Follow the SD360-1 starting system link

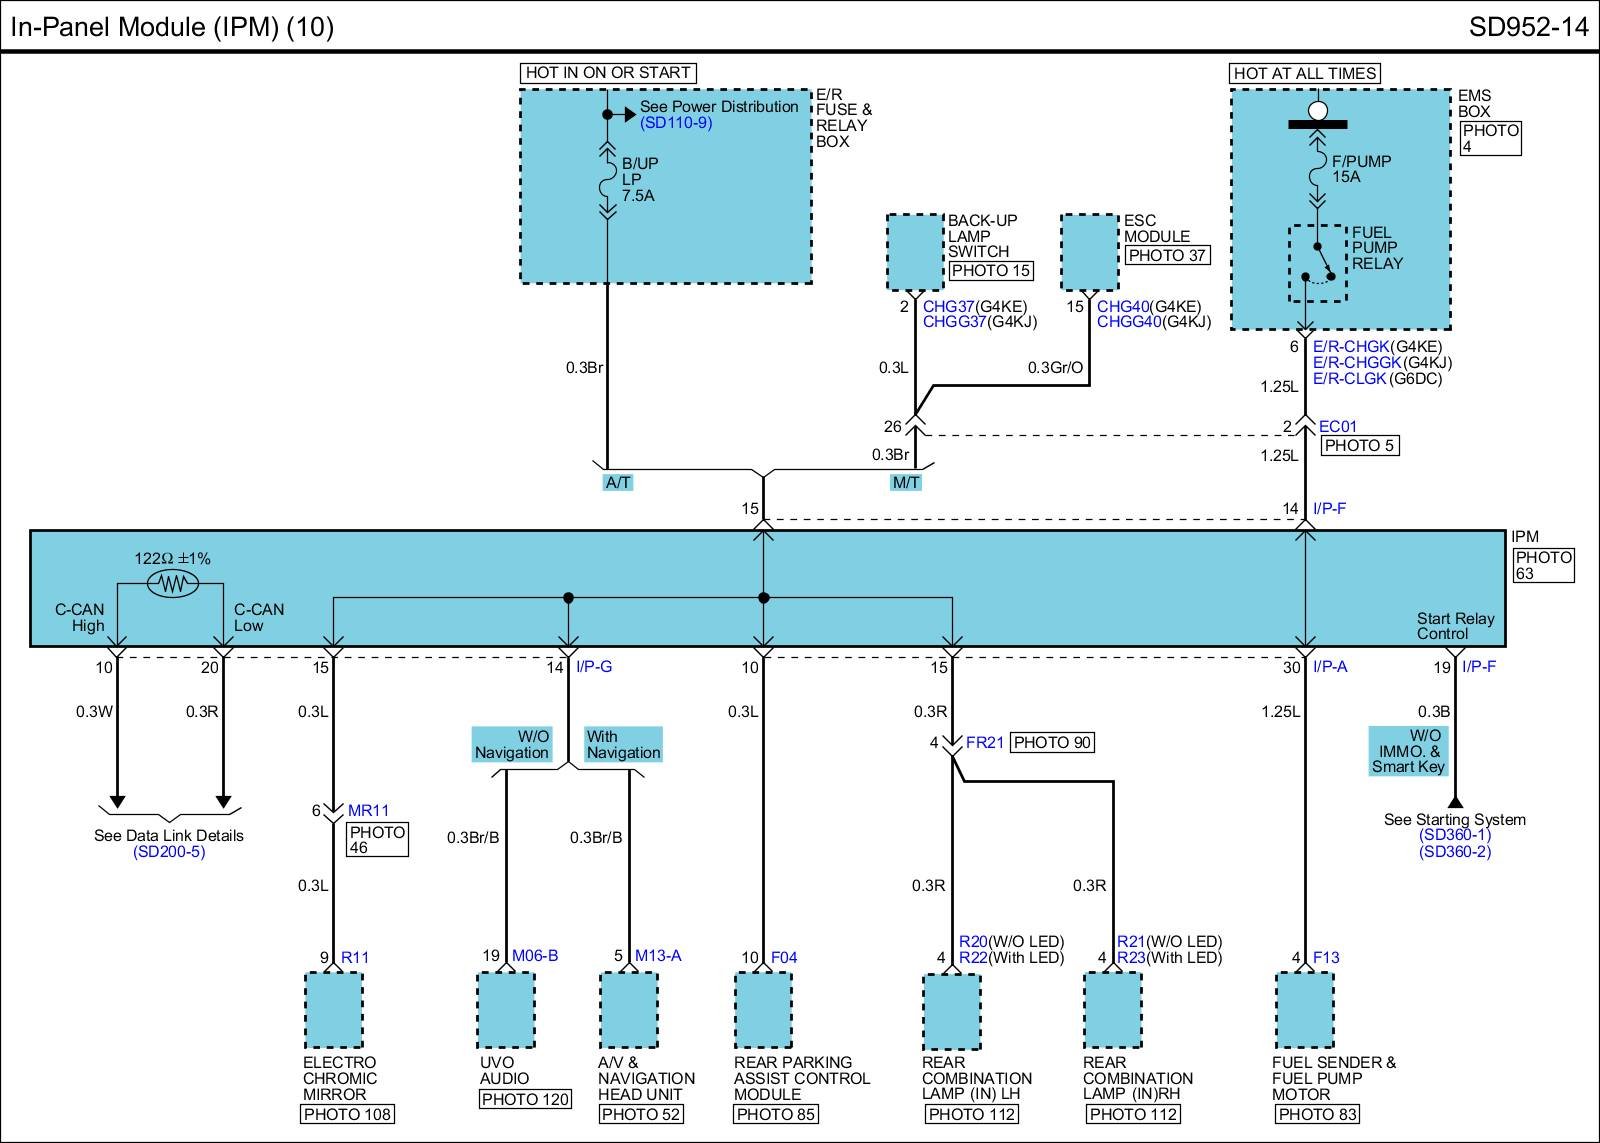tap(1454, 835)
